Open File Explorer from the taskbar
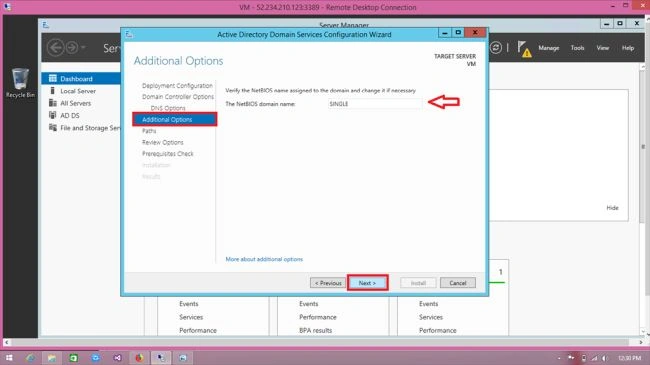Screen dimensions: 650x365 (x=52, y=358)
